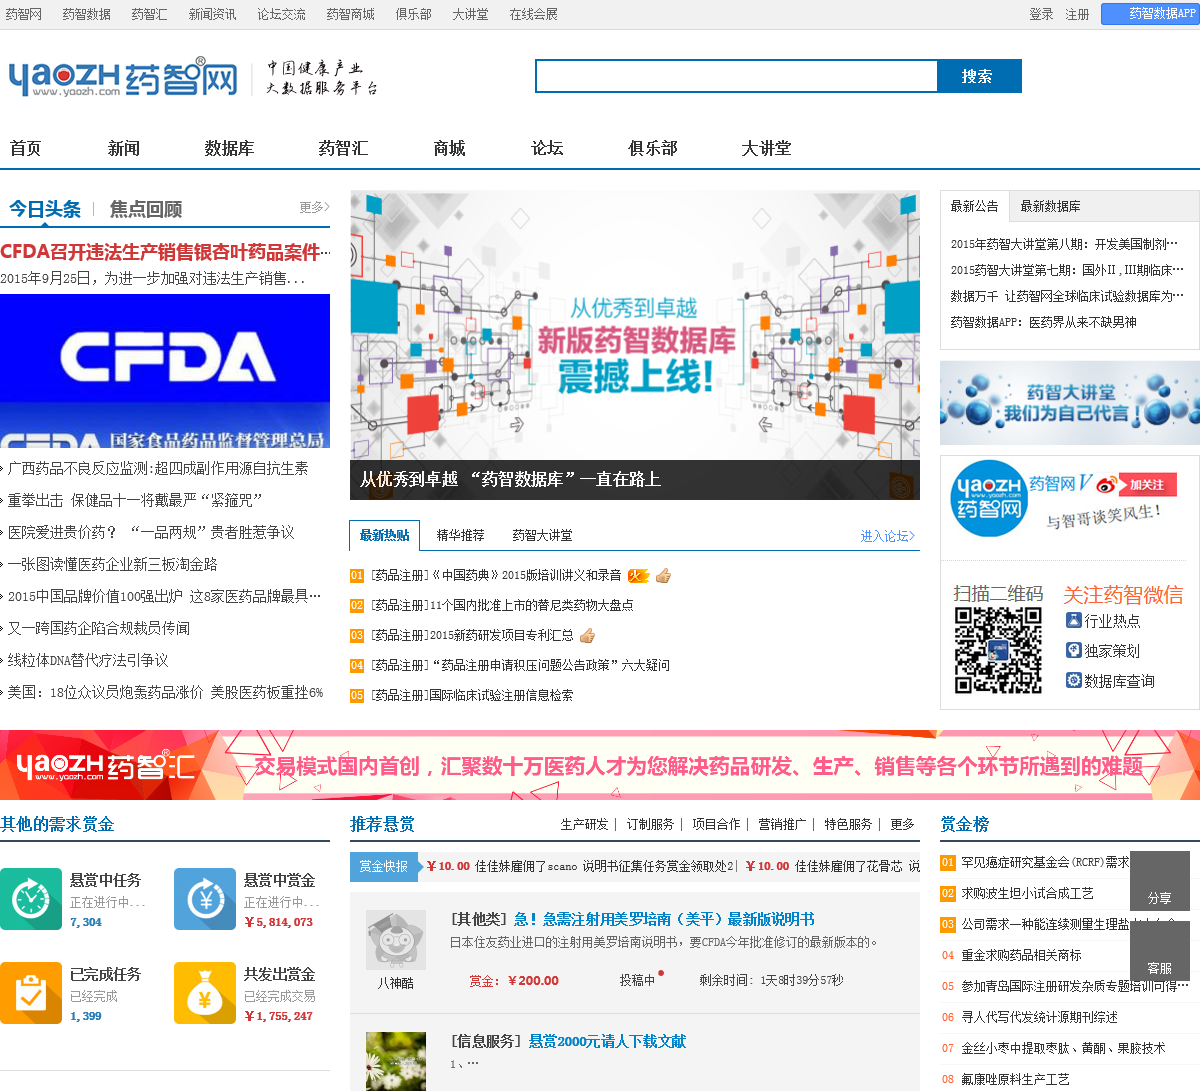Open 广西药品不良反应监测 news link
The image size is (1200, 1091).
coord(158,468)
